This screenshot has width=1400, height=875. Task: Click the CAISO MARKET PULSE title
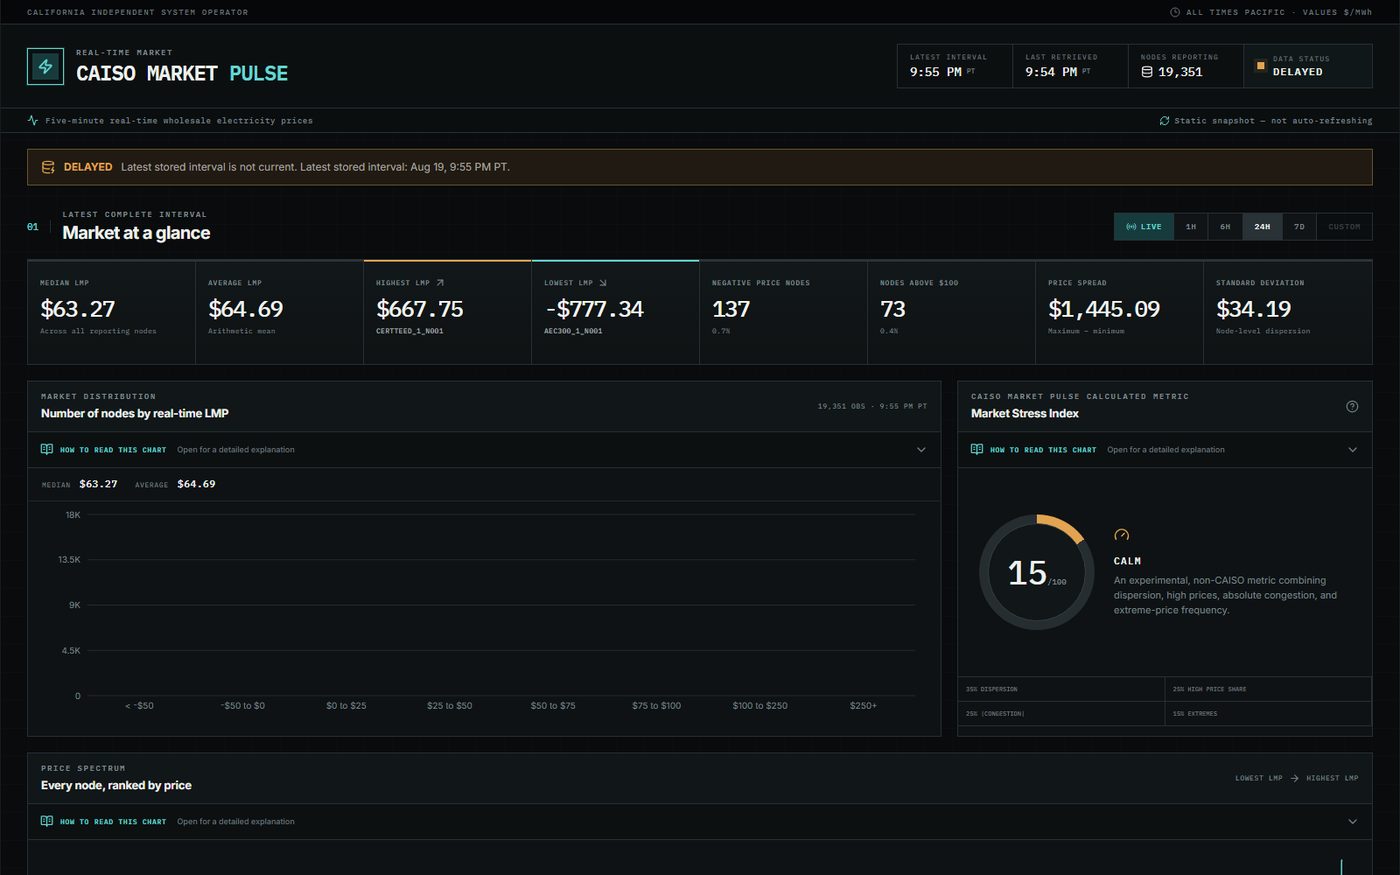pos(182,73)
